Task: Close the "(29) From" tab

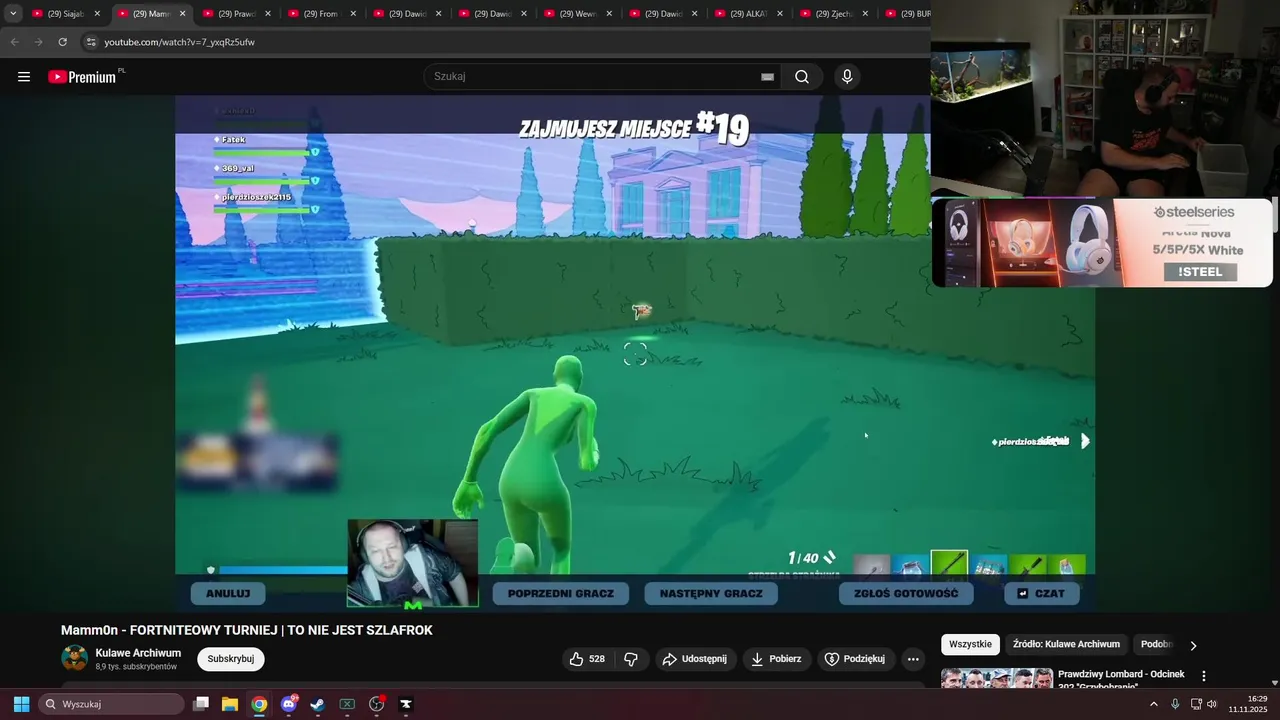Action: pyautogui.click(x=353, y=14)
